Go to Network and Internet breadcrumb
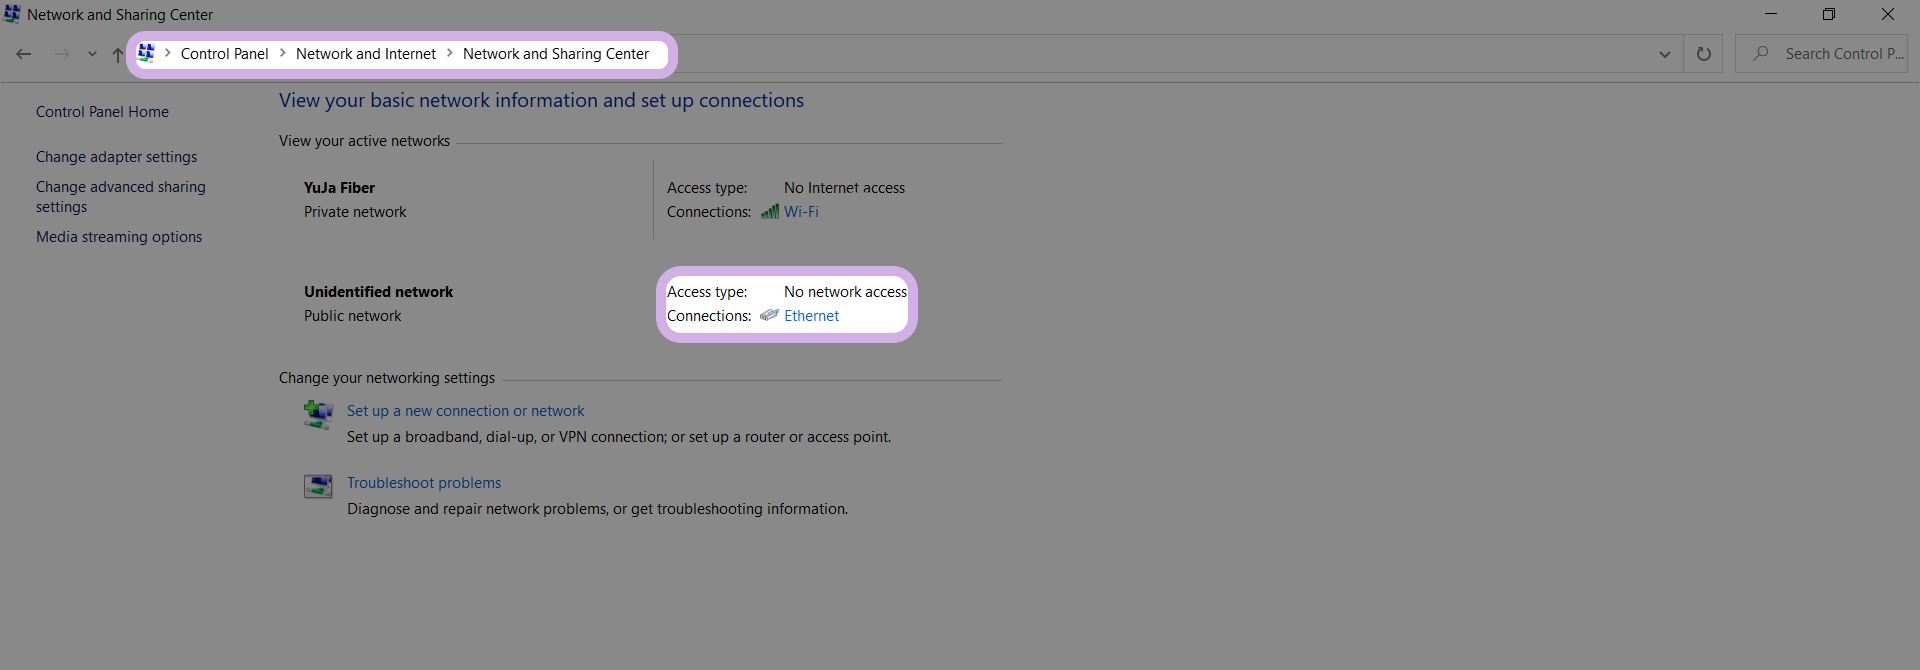This screenshot has width=1920, height=670. tap(366, 54)
